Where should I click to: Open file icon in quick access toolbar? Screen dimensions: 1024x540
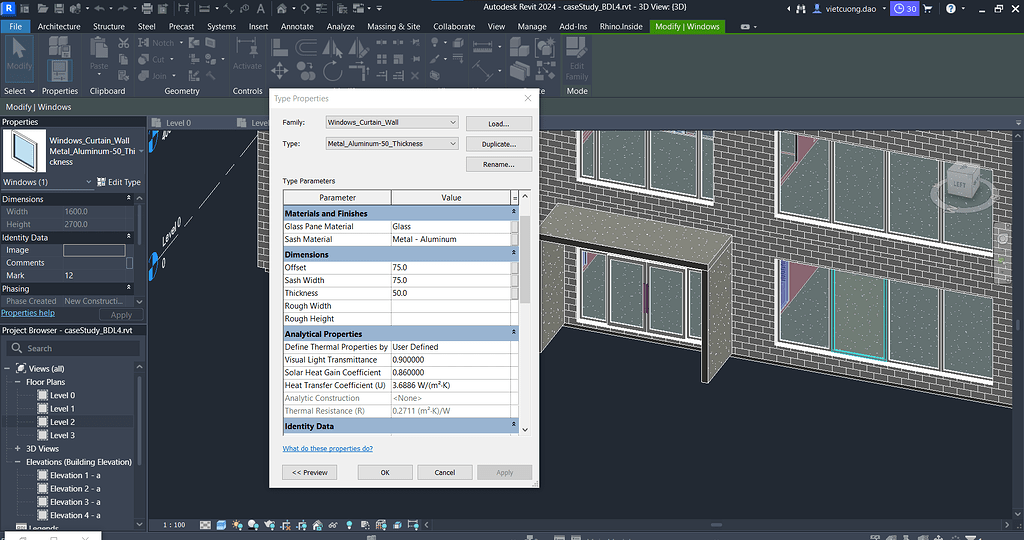[x=43, y=8]
